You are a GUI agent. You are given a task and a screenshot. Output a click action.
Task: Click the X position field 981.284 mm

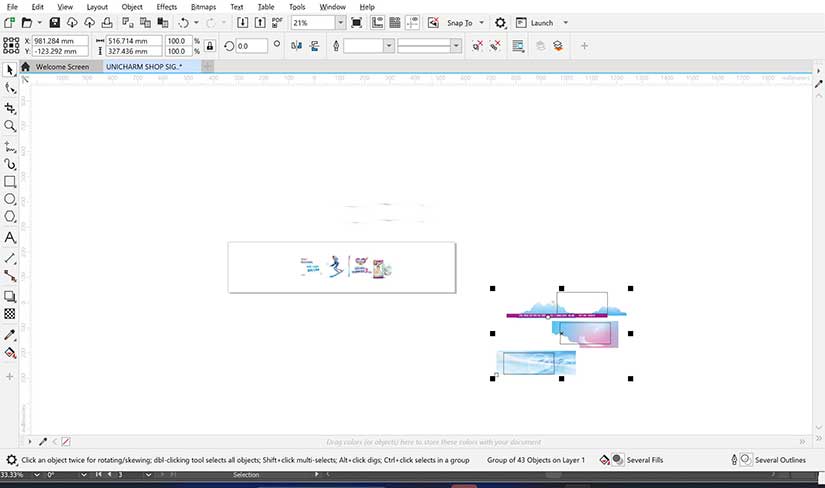[59, 41]
